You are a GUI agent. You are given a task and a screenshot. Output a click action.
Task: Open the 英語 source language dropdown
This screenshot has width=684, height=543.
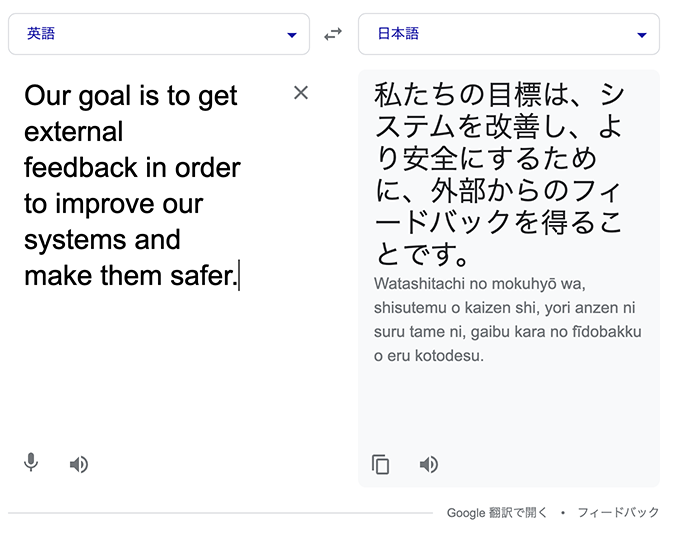[159, 34]
